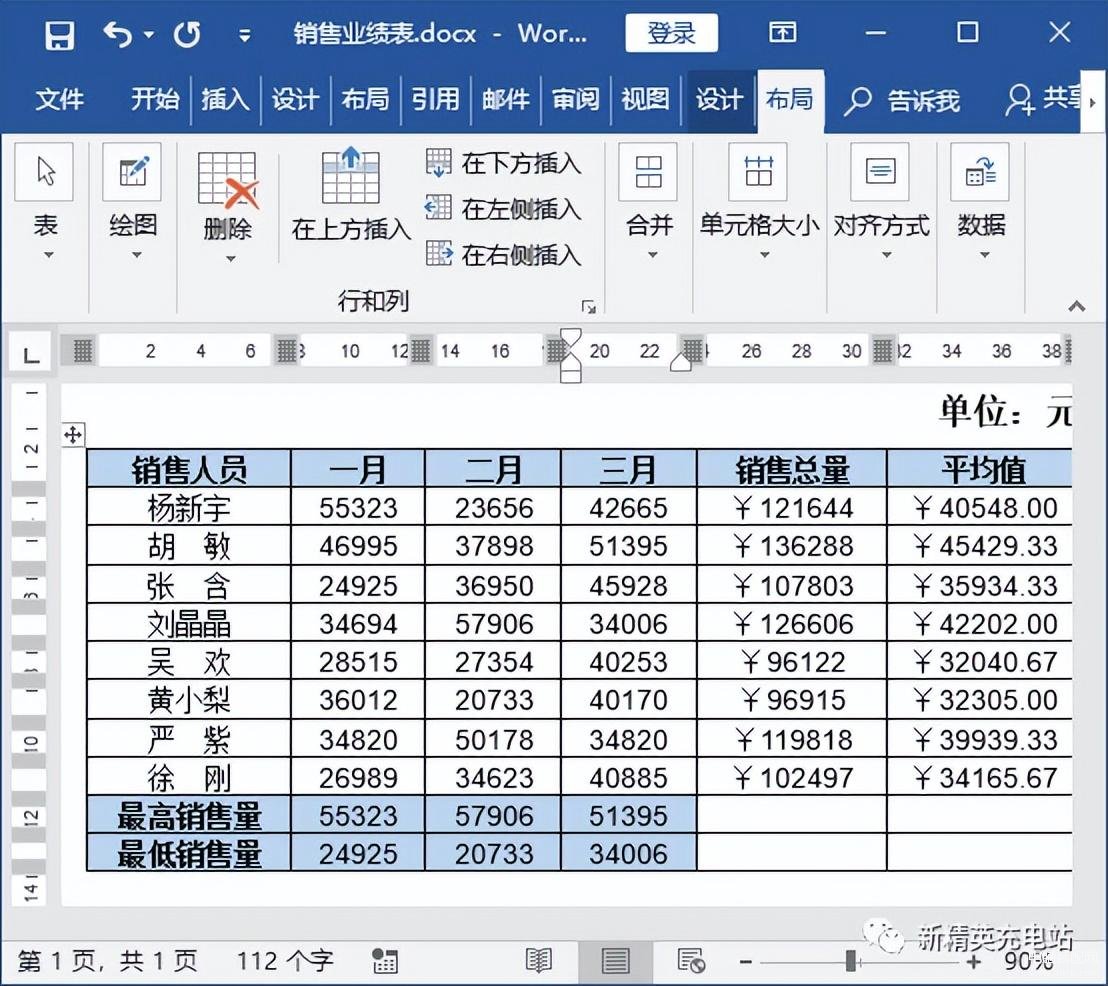
Task: Expand the 对齐方式 dropdown arrow
Action: coord(886,255)
